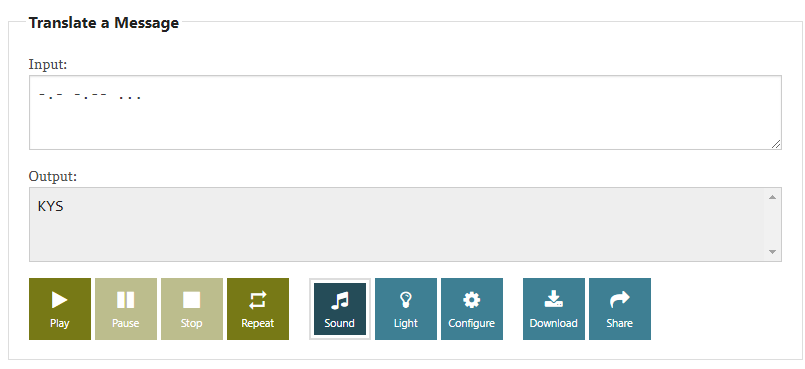Play the Morse code message
Viewport: 805px width, 369px height.
(x=60, y=309)
